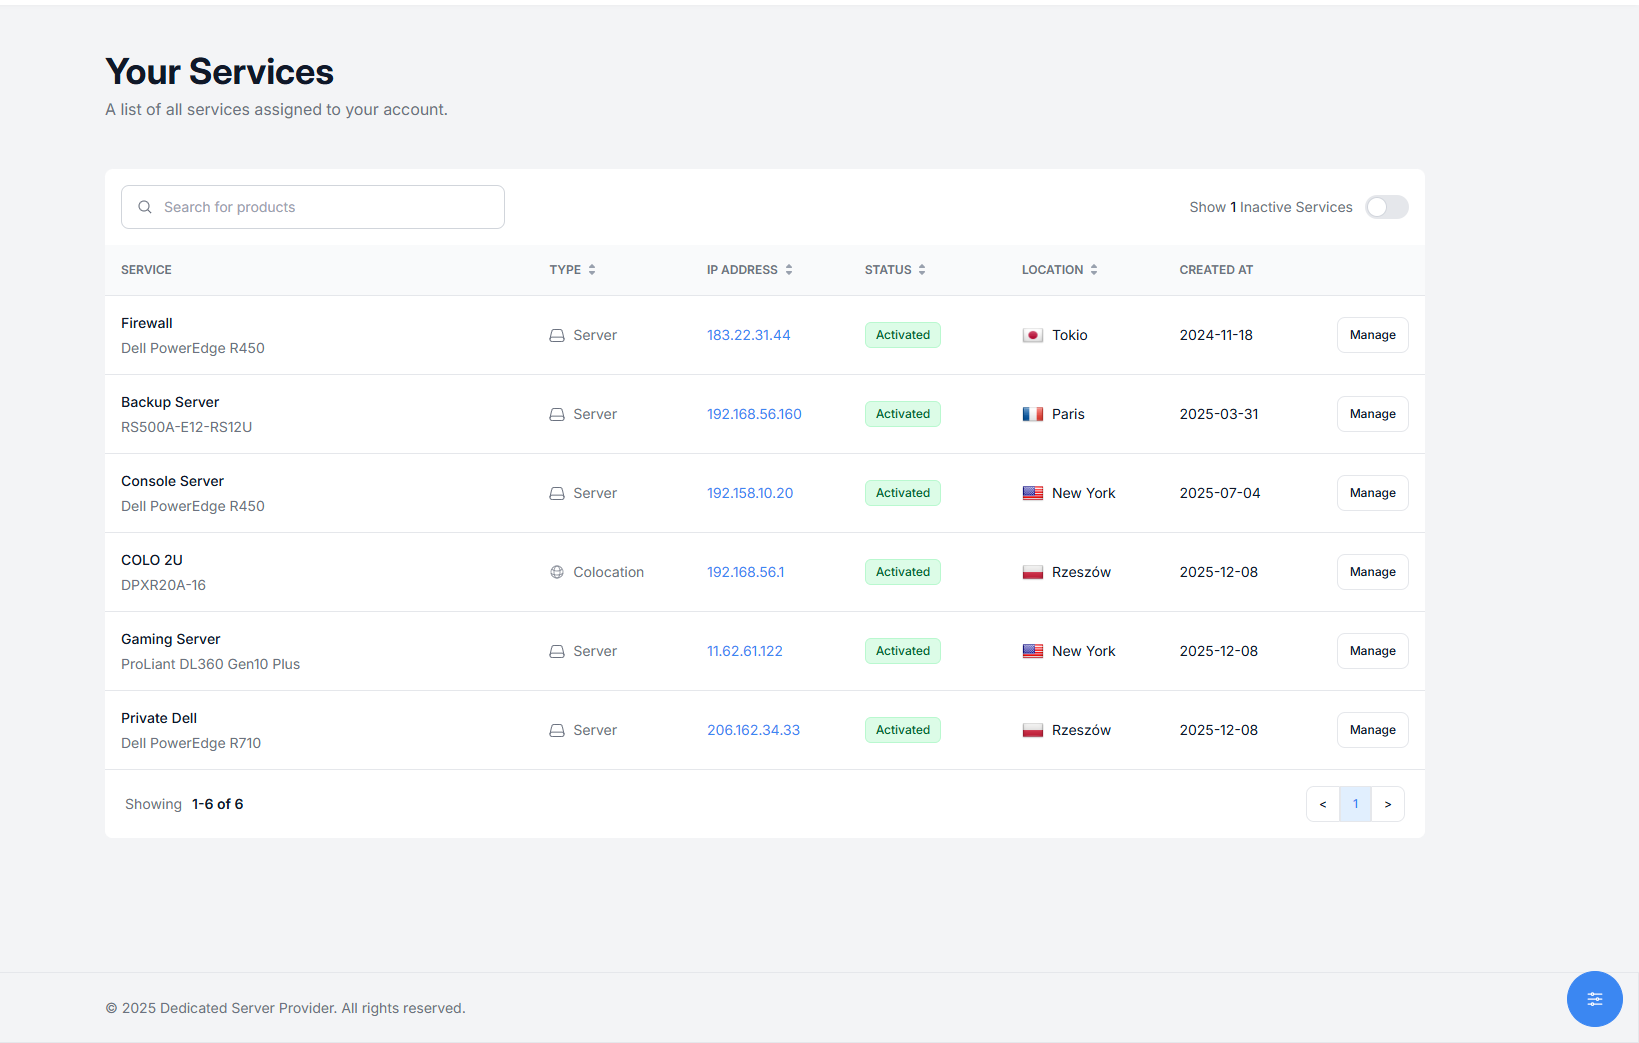This screenshot has width=1639, height=1043.
Task: Click the US flag in Gaming Server row
Action: point(1033,651)
